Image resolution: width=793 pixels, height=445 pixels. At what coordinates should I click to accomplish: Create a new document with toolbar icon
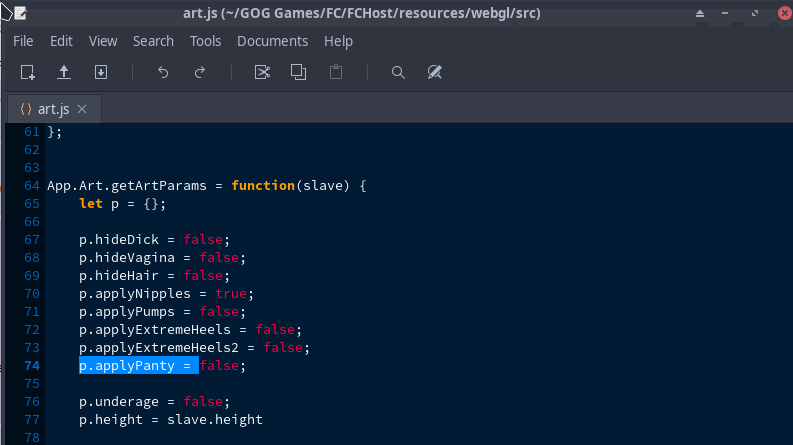(x=28, y=72)
